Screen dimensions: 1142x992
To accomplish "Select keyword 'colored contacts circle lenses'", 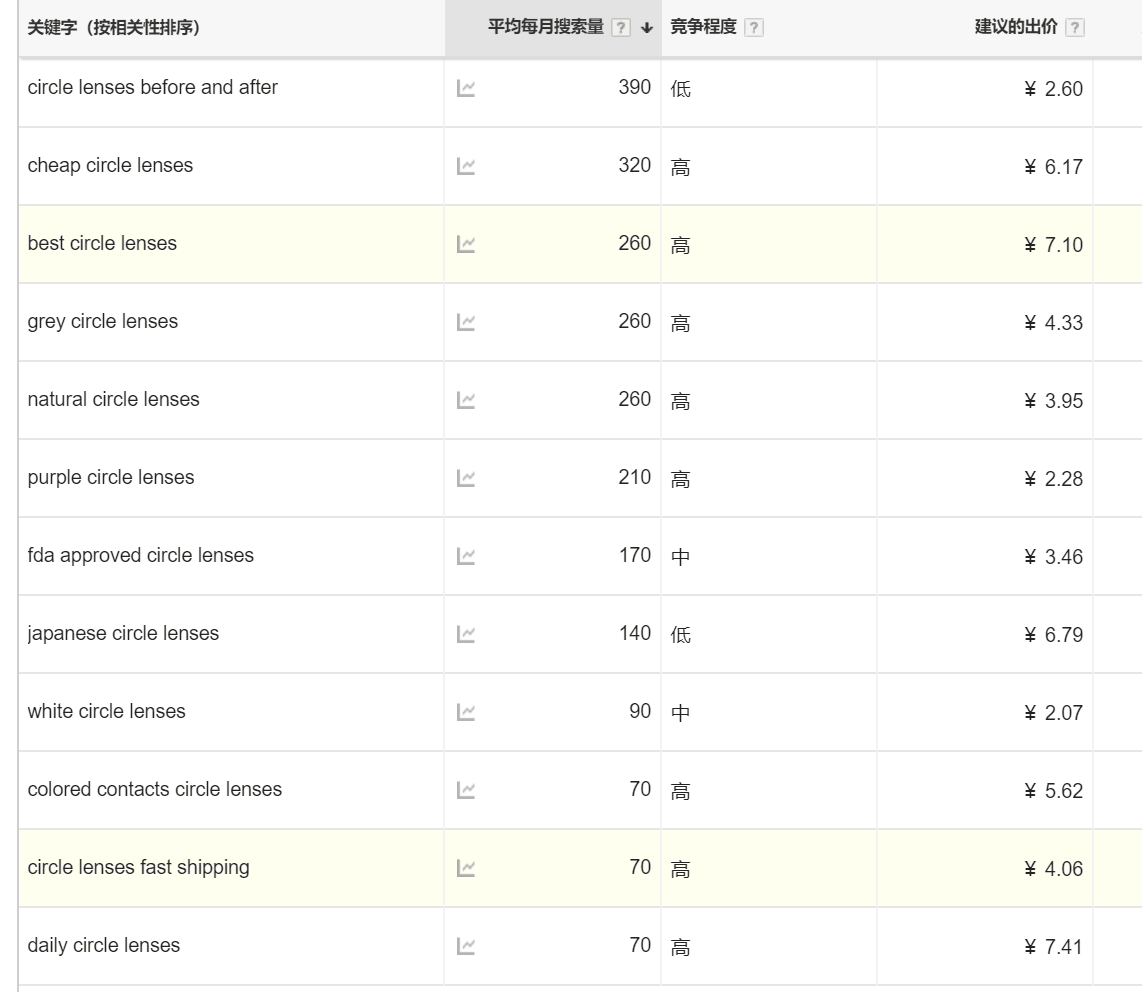I will click(154, 789).
